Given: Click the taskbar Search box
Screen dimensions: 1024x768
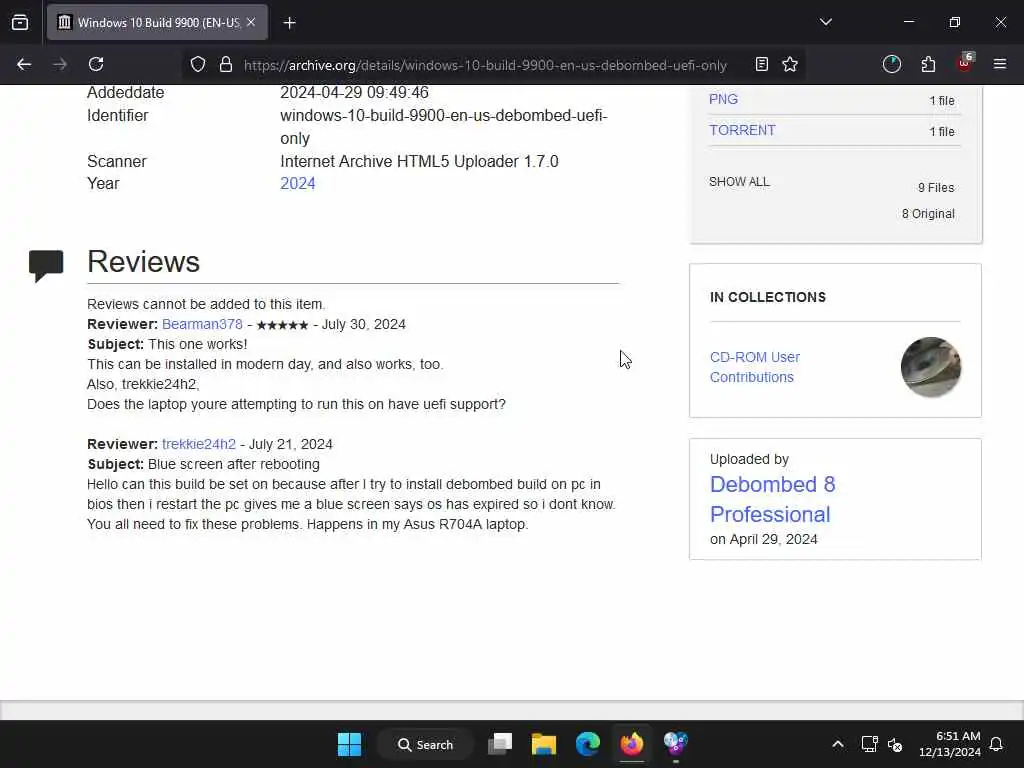Looking at the screenshot, I should (425, 744).
